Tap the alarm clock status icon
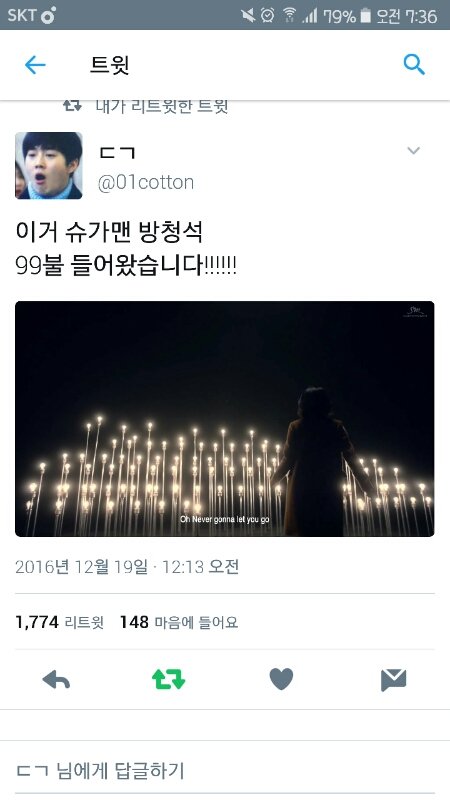Viewport: 450px width, 800px height. coord(267,15)
